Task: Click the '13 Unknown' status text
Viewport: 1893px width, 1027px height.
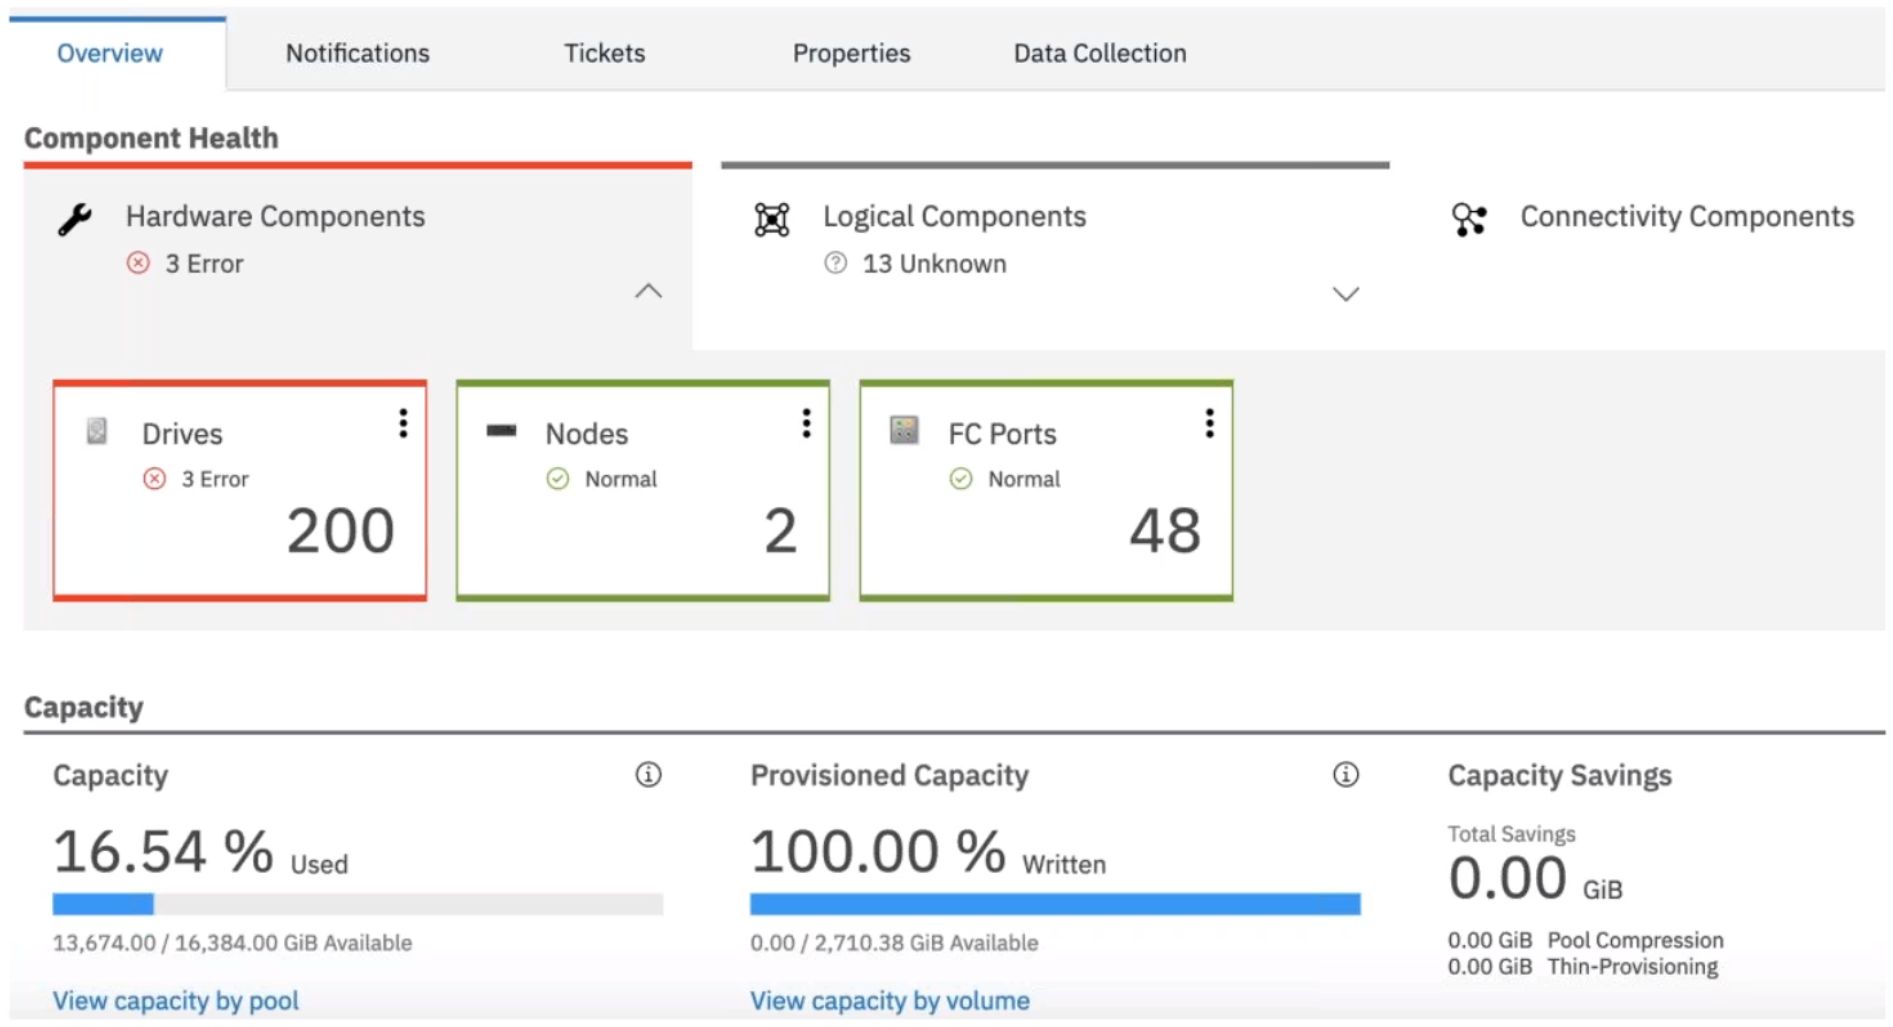Action: point(934,264)
